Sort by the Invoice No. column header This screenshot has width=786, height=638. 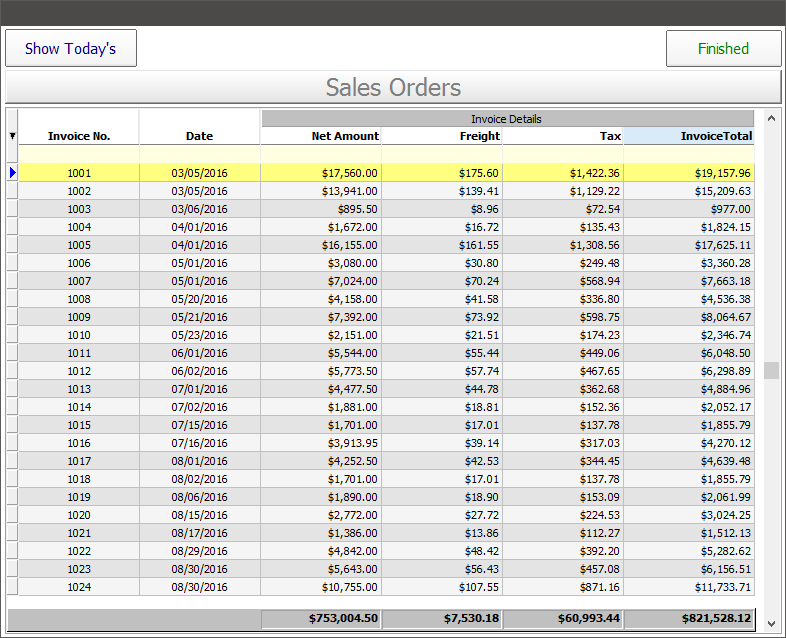click(79, 136)
